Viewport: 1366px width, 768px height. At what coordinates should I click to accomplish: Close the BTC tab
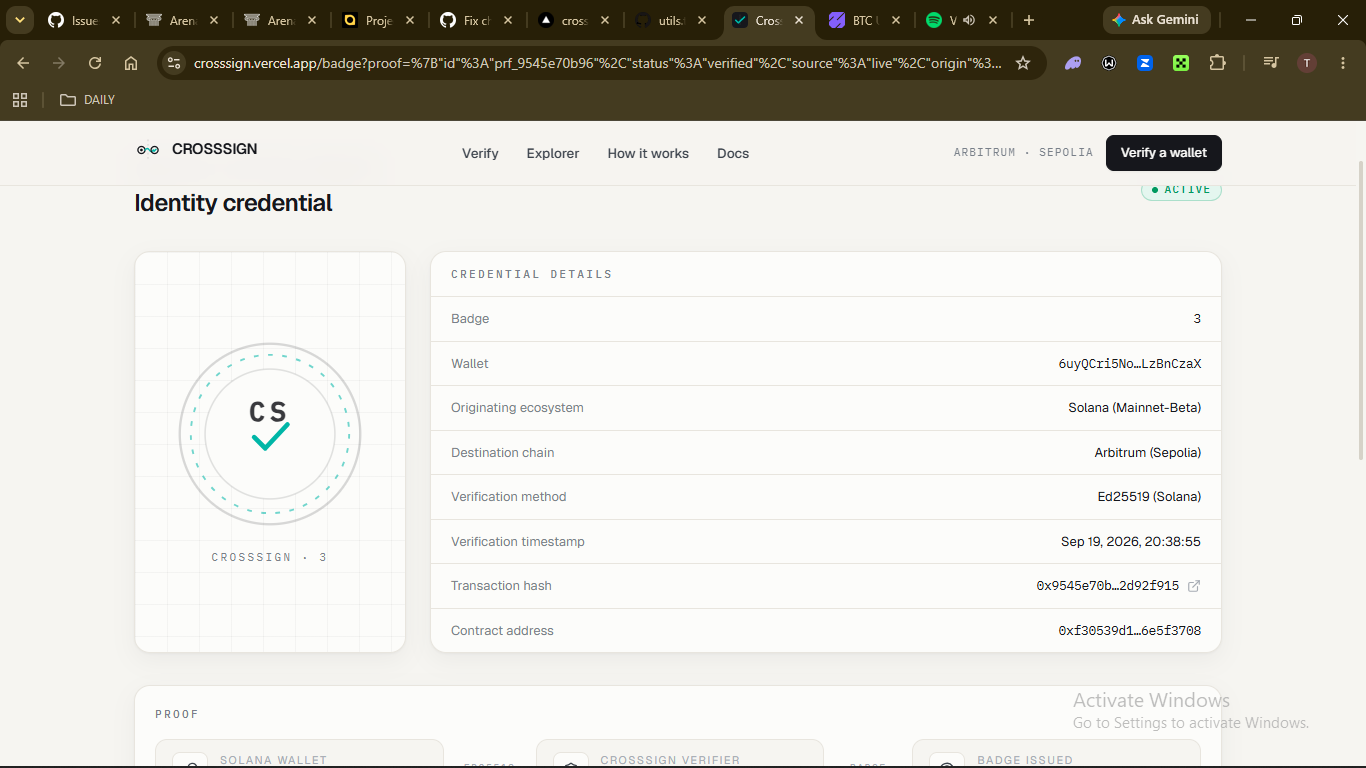pos(895,20)
